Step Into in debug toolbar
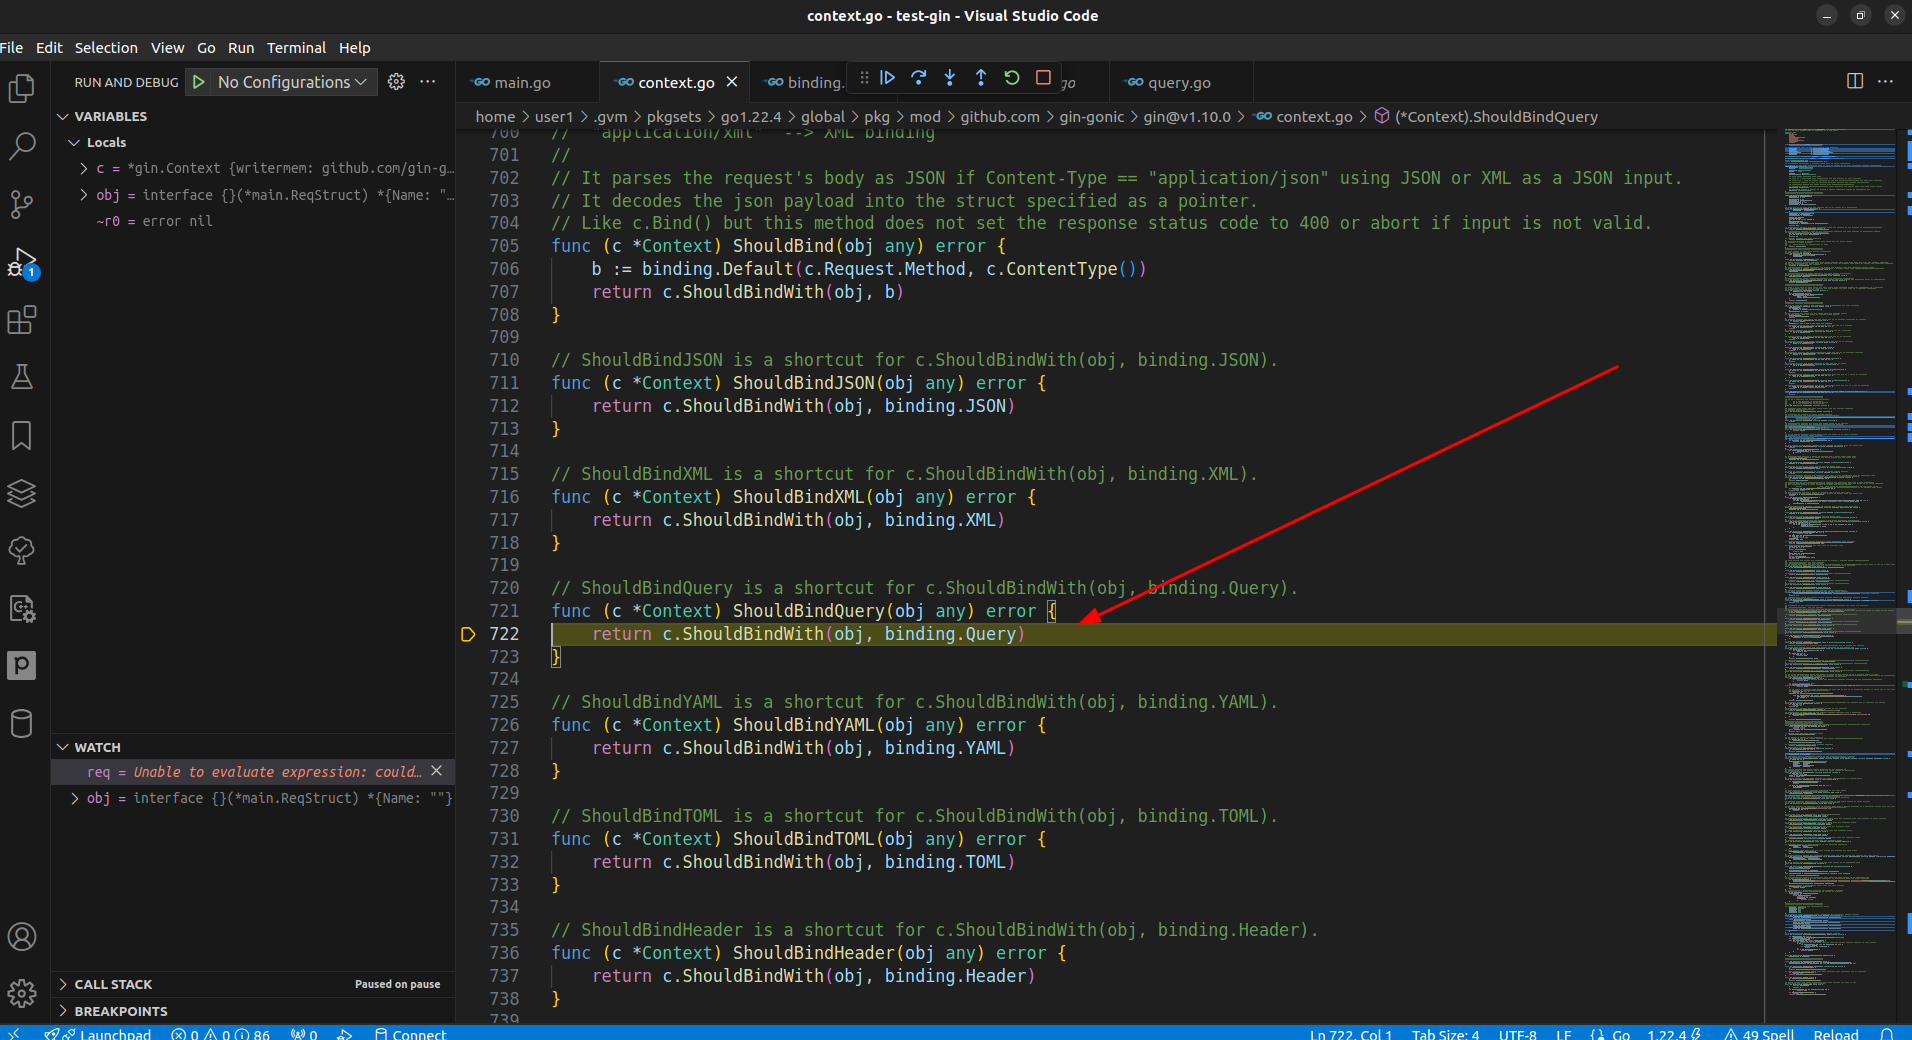 click(x=950, y=78)
